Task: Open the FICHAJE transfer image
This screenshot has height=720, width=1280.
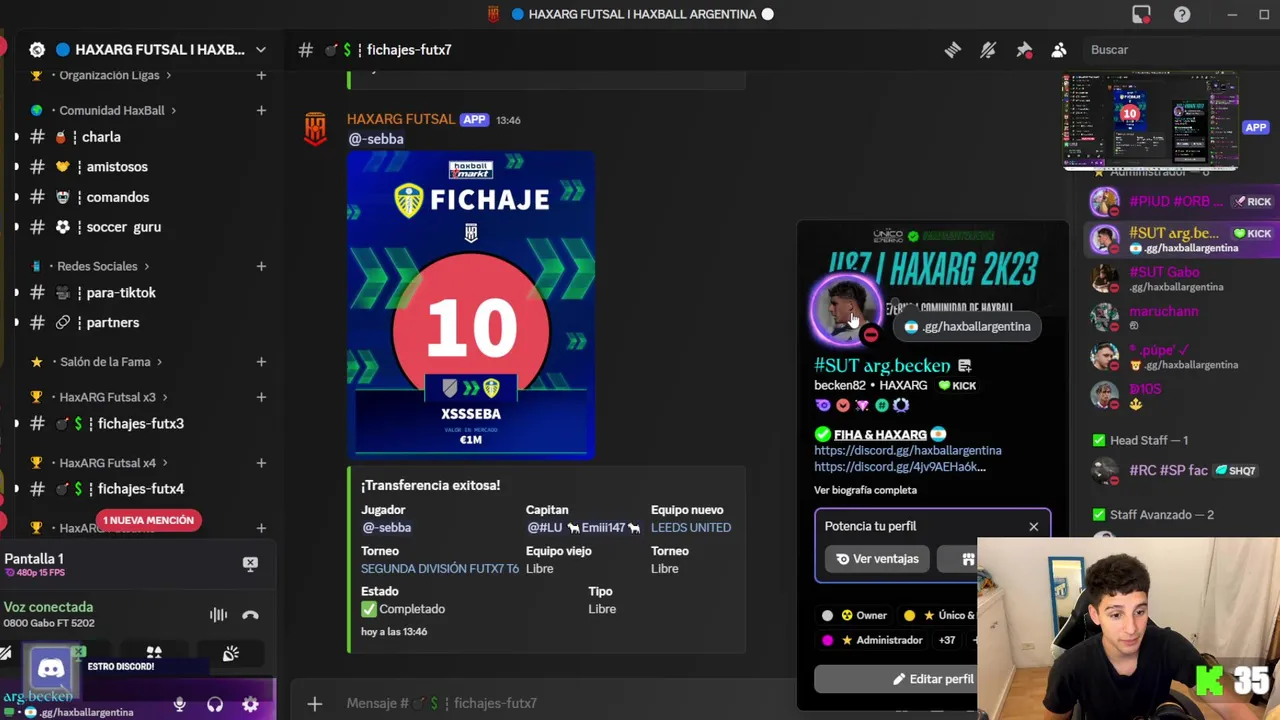Action: 471,305
